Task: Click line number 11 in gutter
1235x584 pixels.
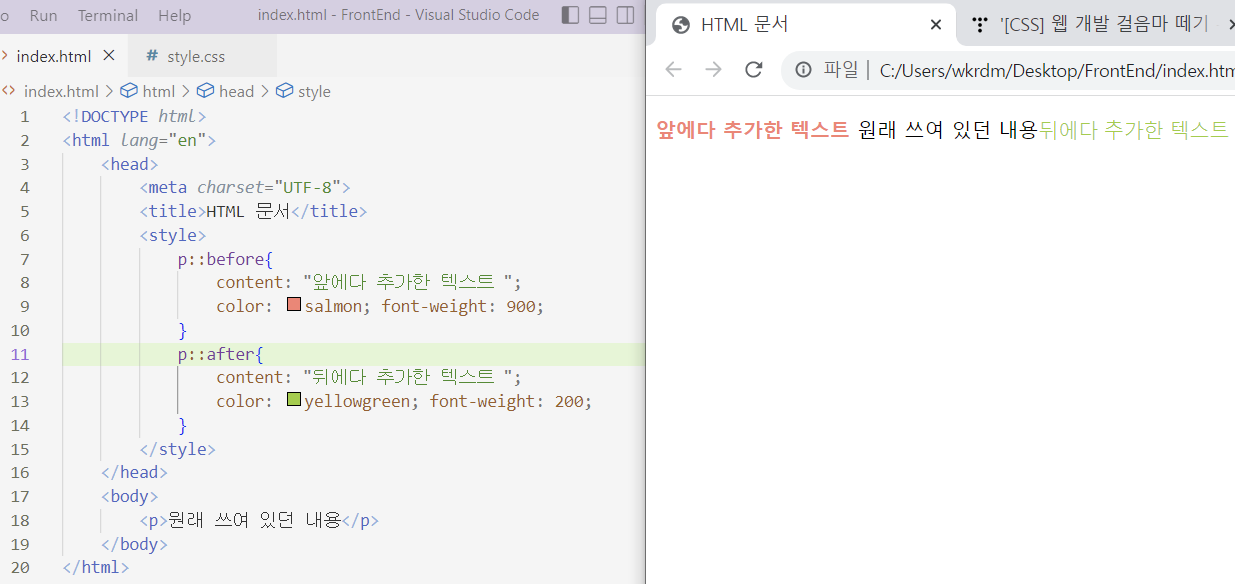Action: tap(21, 354)
